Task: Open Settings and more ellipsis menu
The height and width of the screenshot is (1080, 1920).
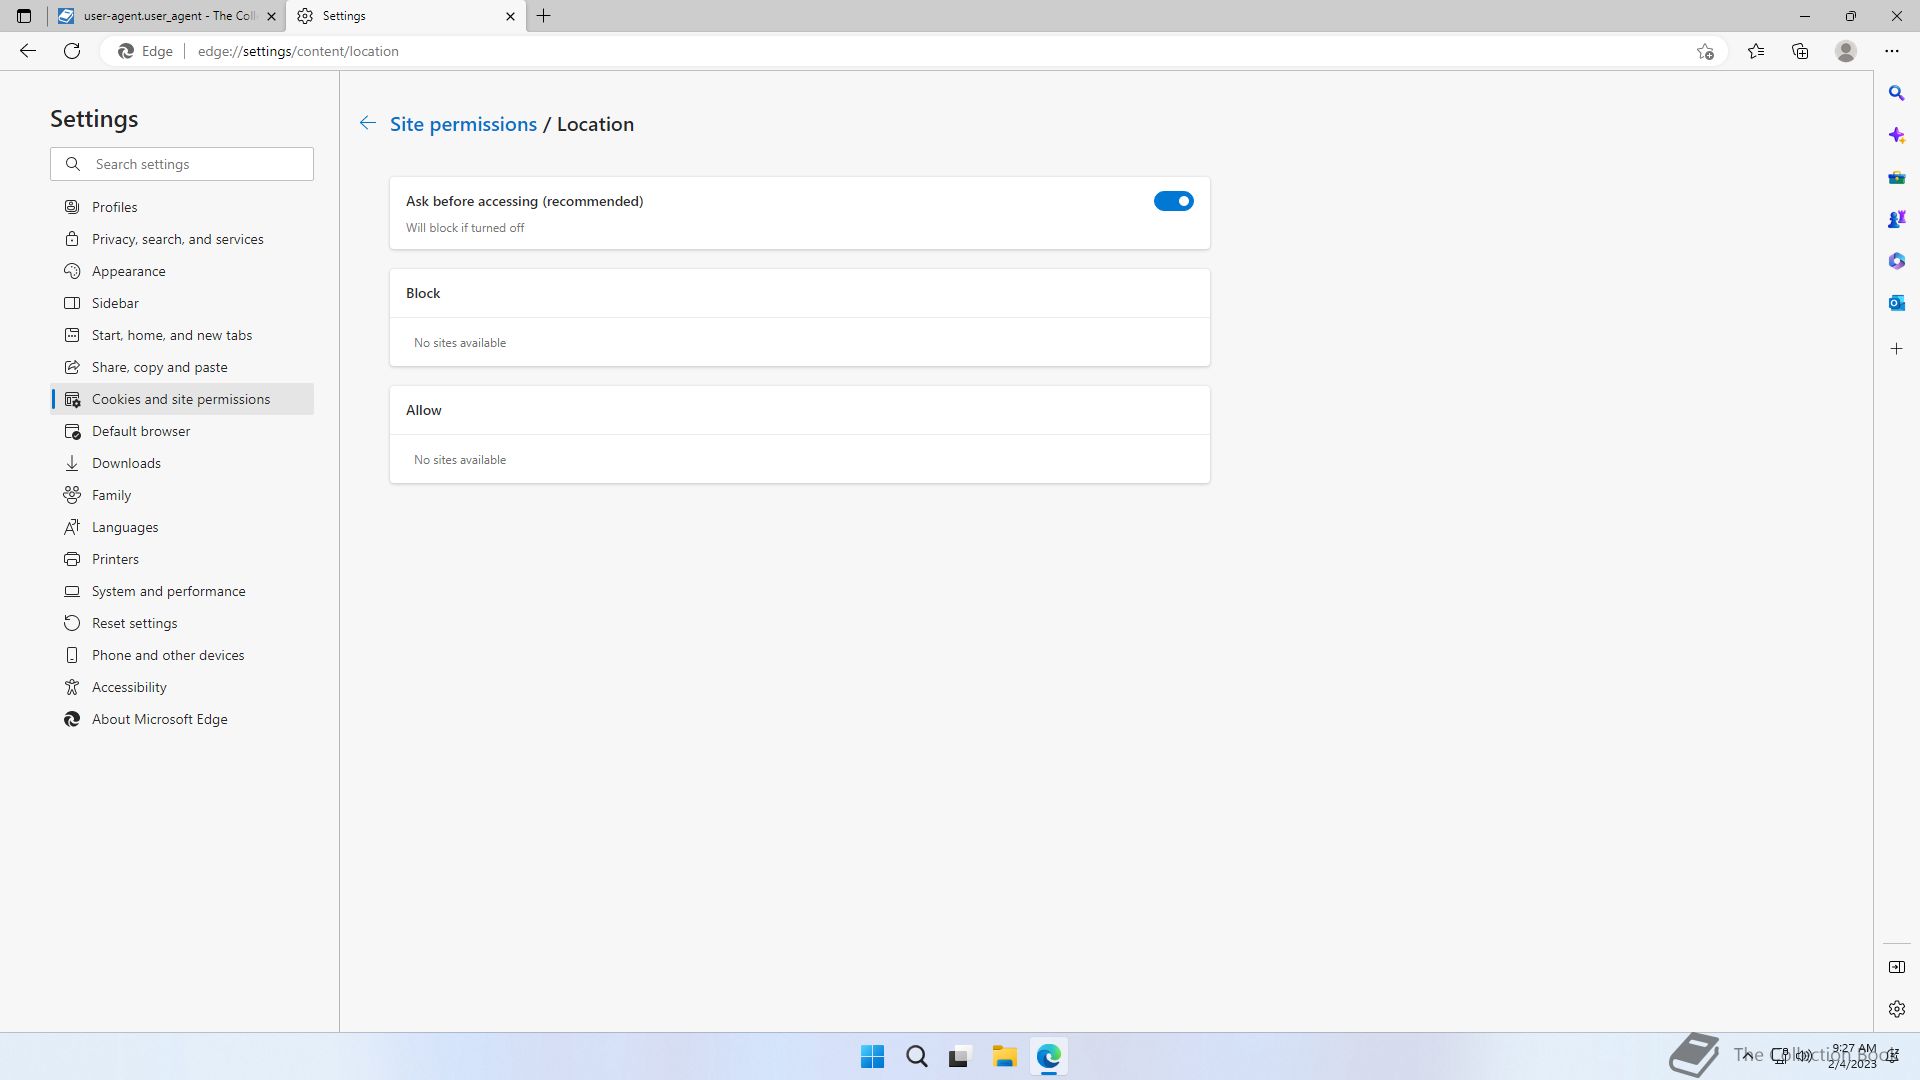Action: tap(1891, 51)
